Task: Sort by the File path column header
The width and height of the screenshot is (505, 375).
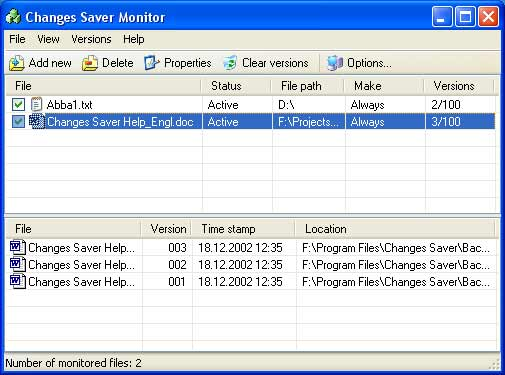Action: click(308, 86)
